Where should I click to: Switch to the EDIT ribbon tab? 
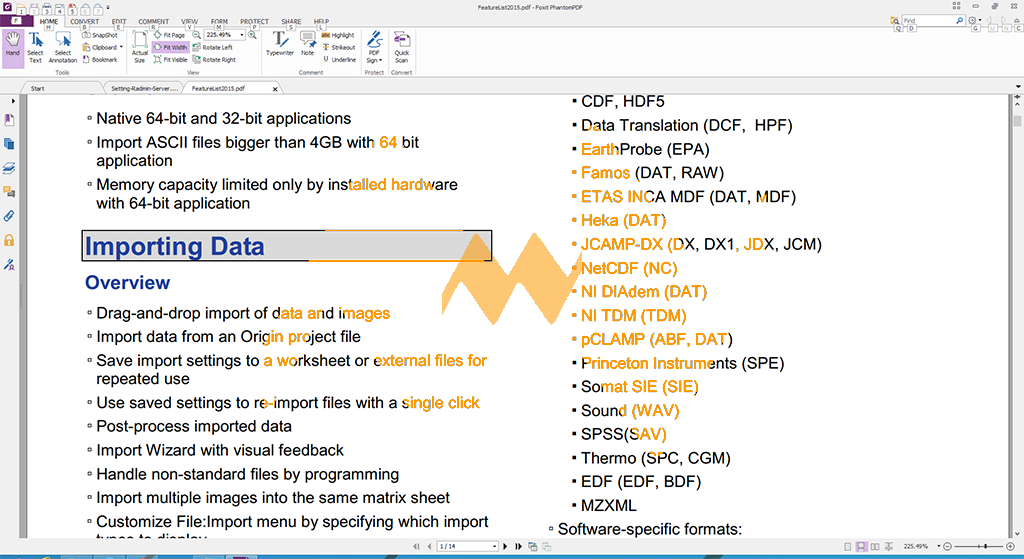tap(119, 22)
